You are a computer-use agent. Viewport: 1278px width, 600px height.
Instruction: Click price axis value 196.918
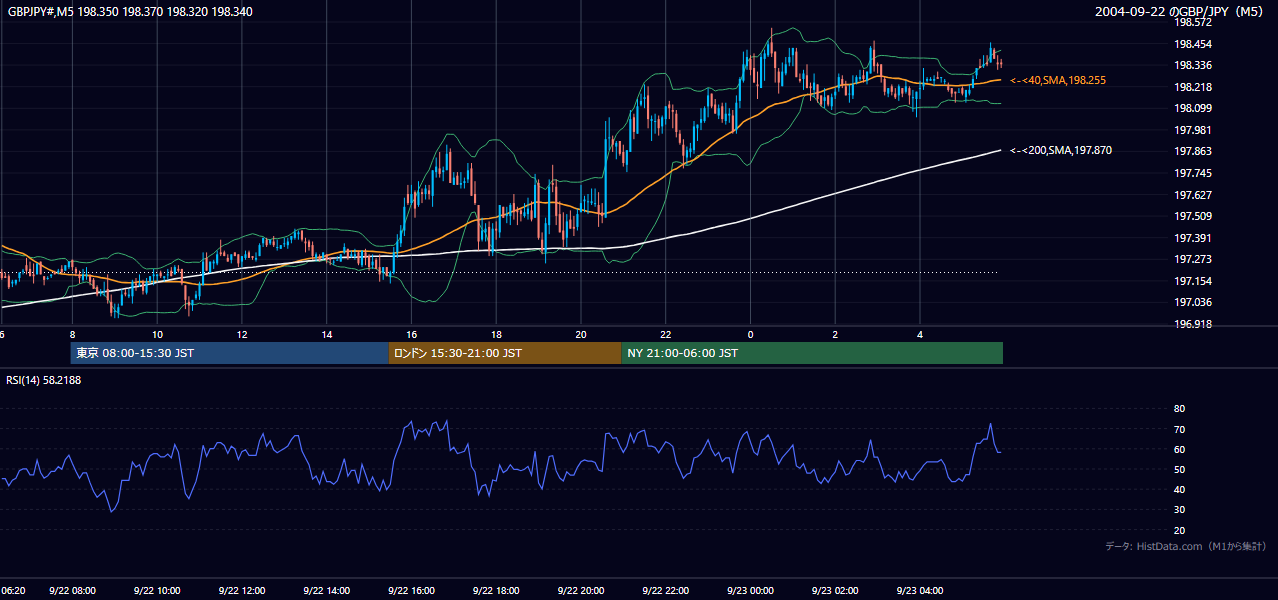(1193, 324)
